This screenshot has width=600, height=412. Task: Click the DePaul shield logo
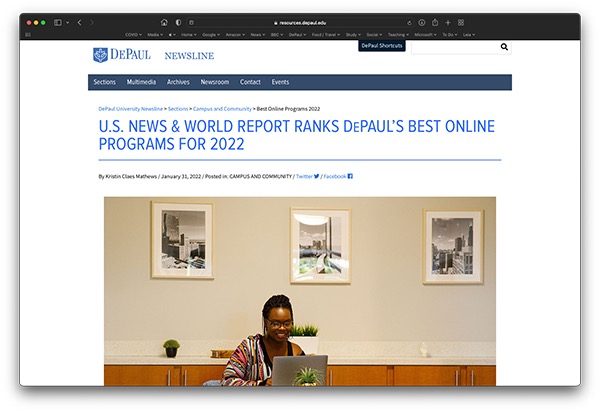(x=100, y=55)
